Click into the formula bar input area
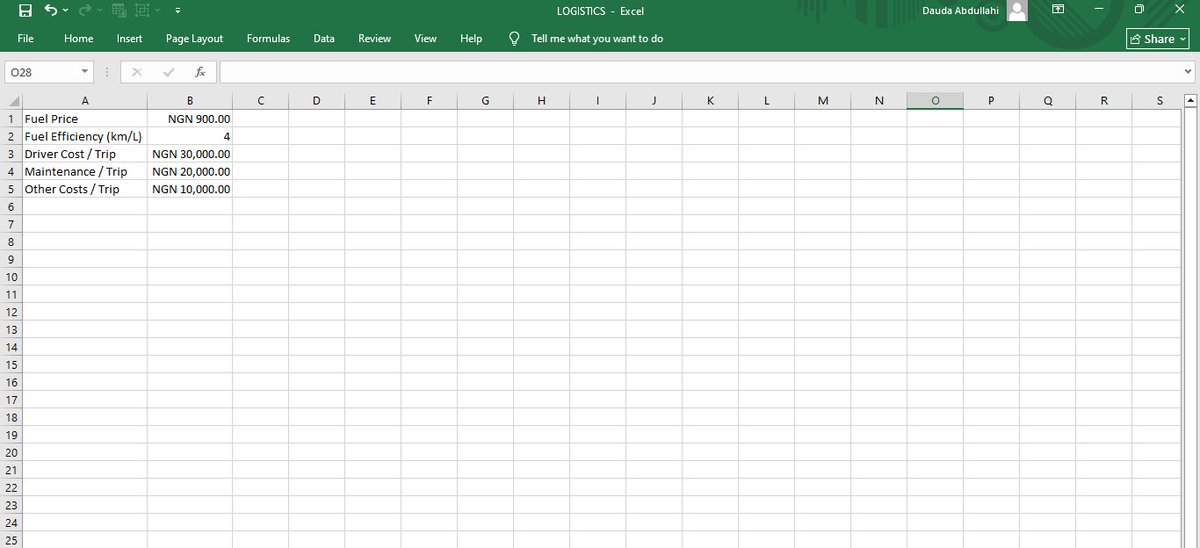The height and width of the screenshot is (548, 1200). click(698, 72)
